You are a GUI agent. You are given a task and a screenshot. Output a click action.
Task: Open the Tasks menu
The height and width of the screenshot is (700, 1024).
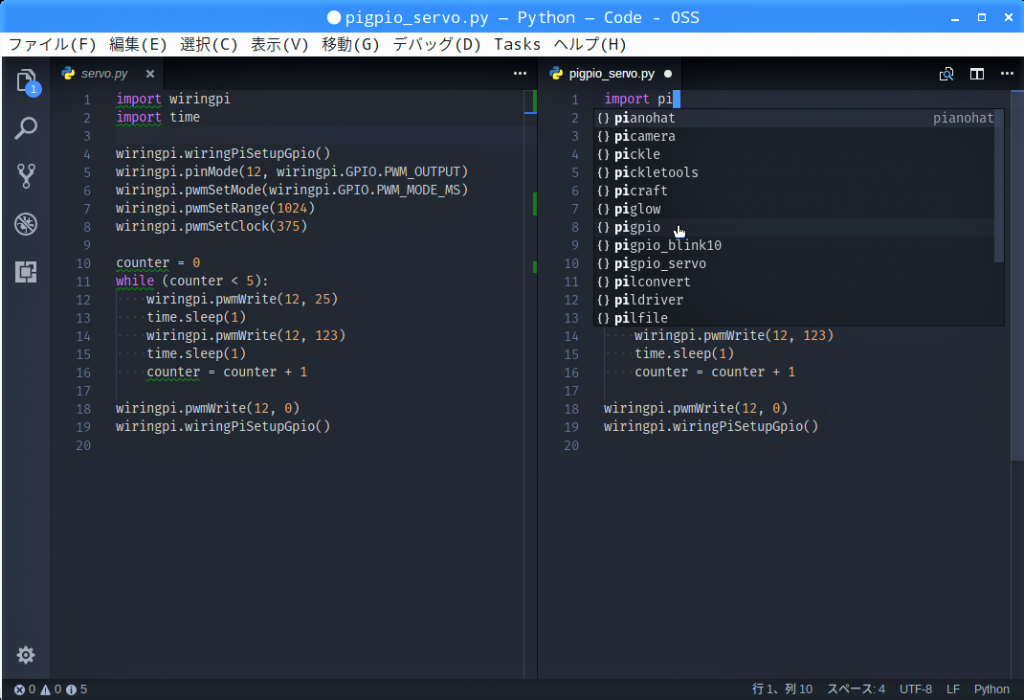pyautogui.click(x=517, y=44)
